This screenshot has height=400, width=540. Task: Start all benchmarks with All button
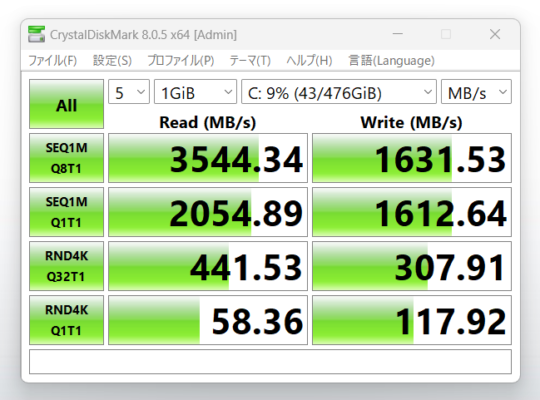point(66,104)
